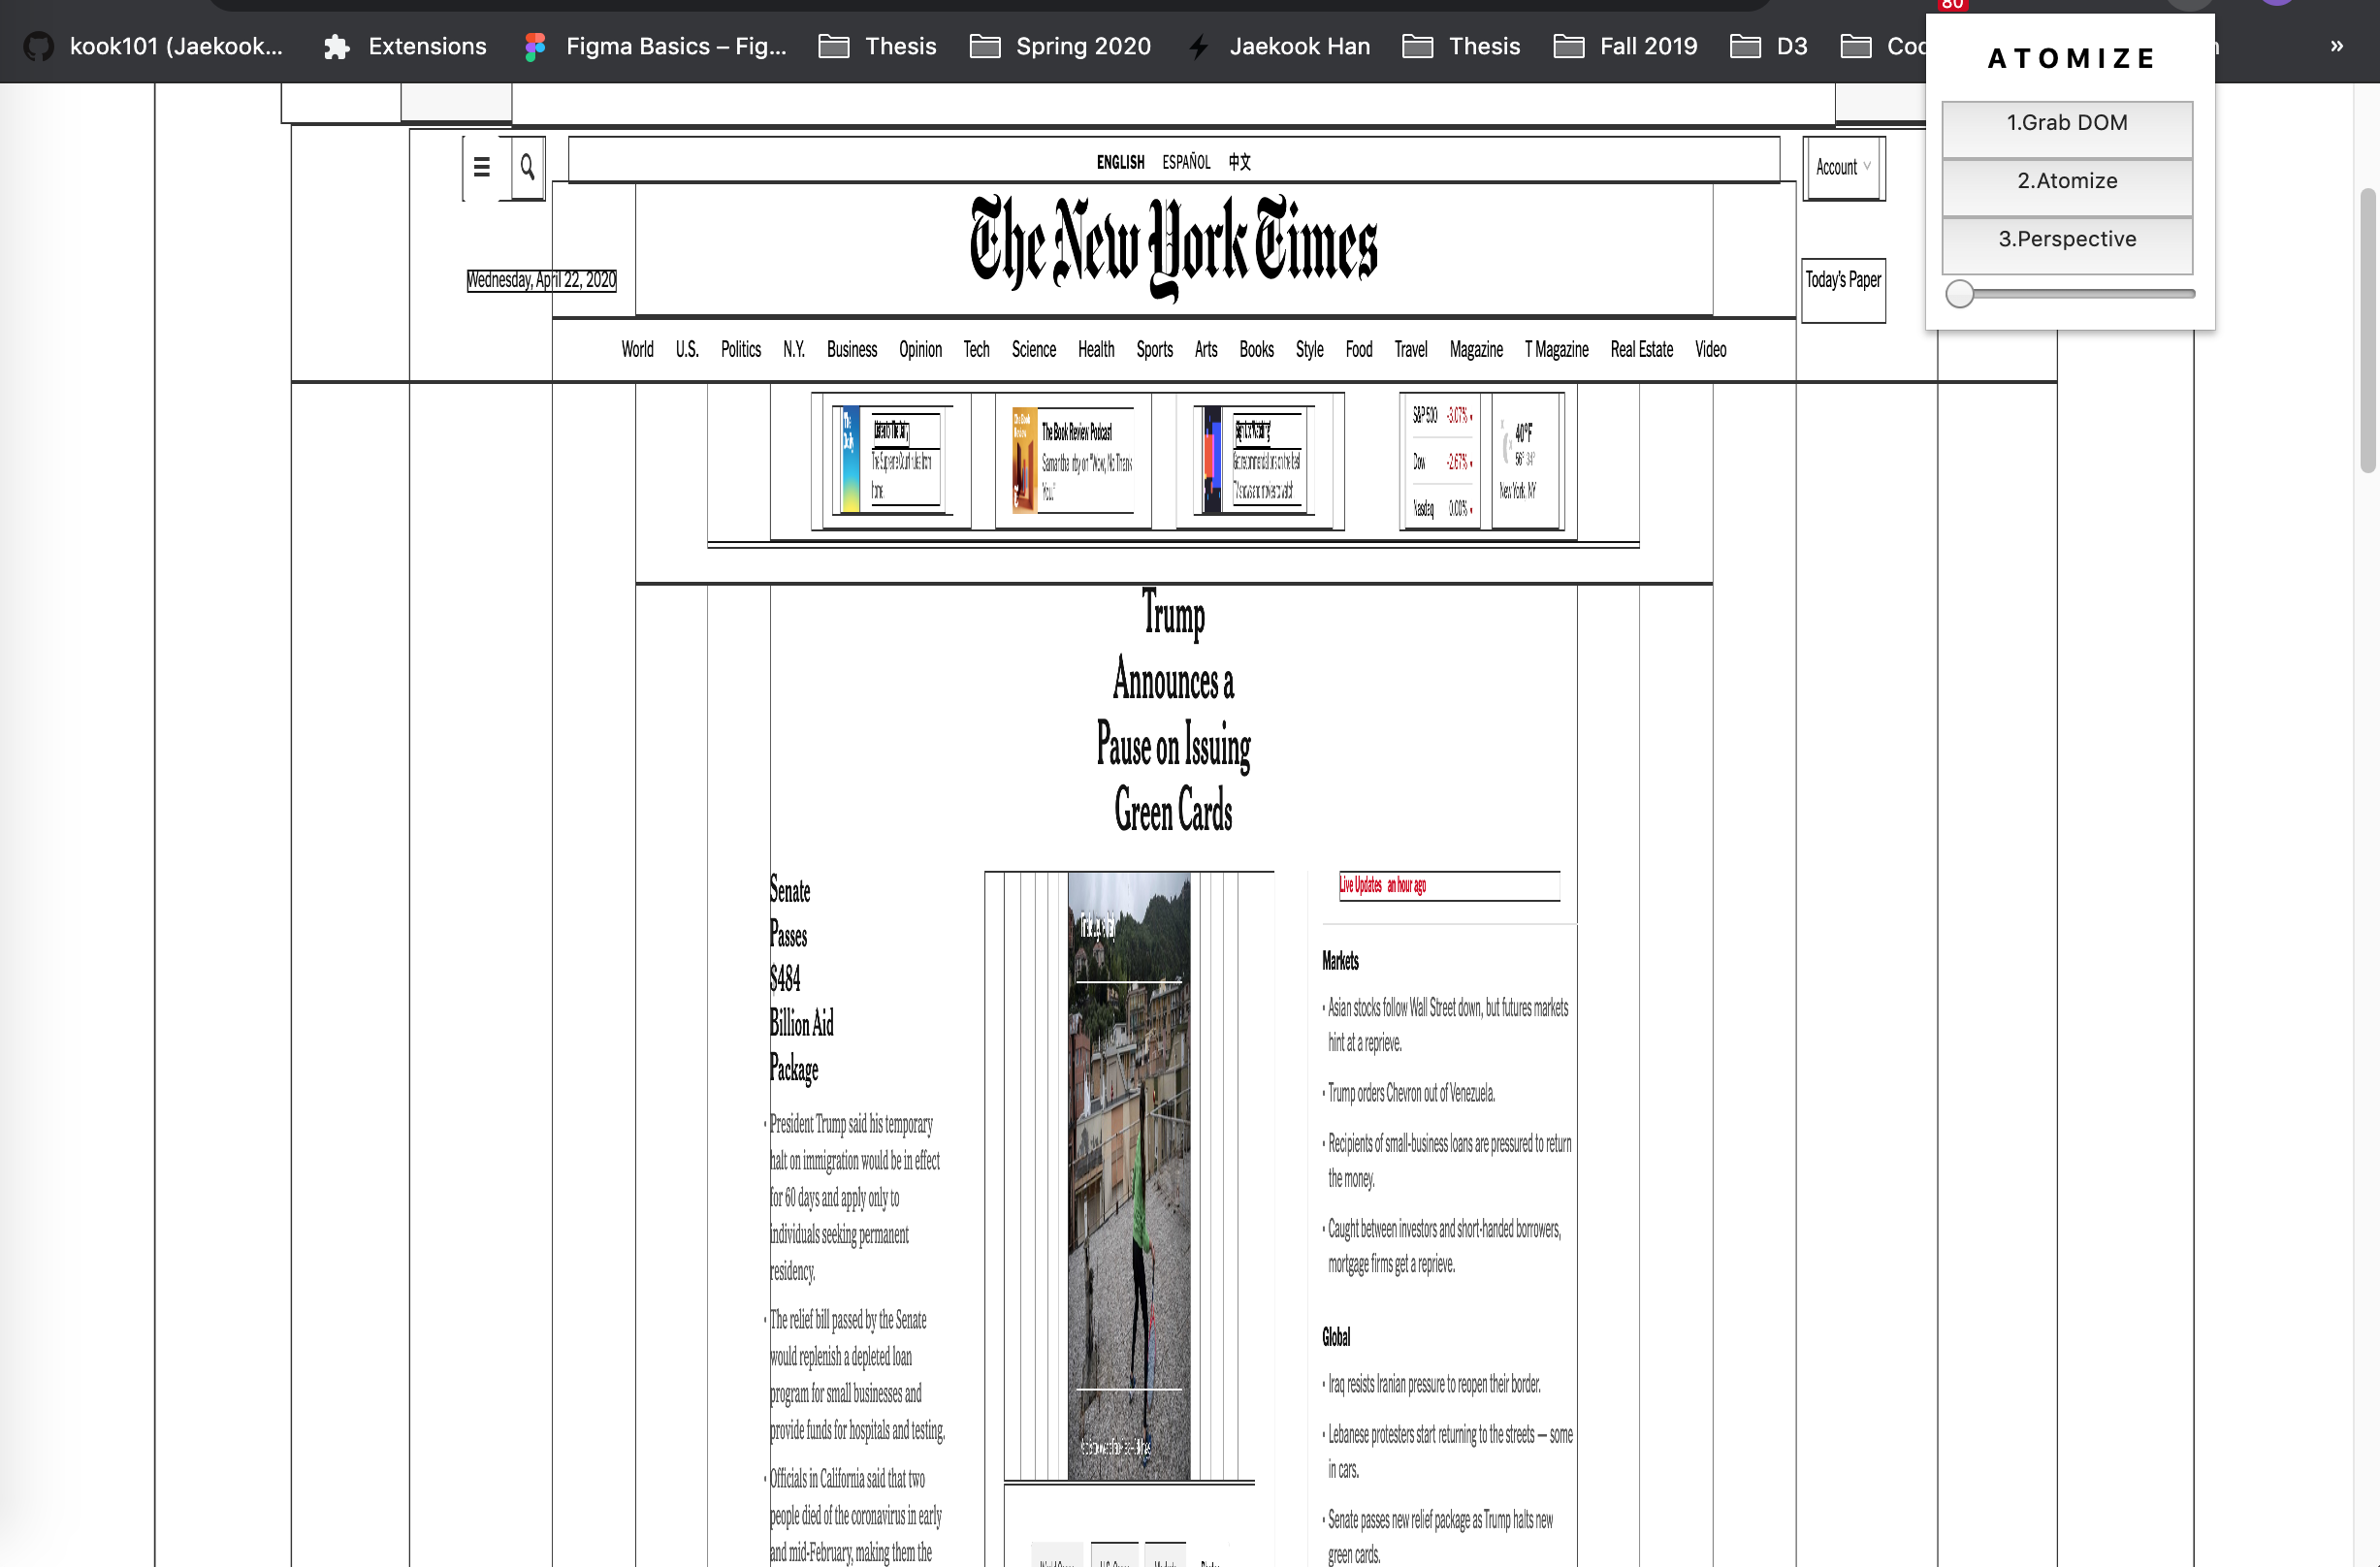Select the Politics section in navigation
This screenshot has width=2380, height=1567.
[740, 349]
